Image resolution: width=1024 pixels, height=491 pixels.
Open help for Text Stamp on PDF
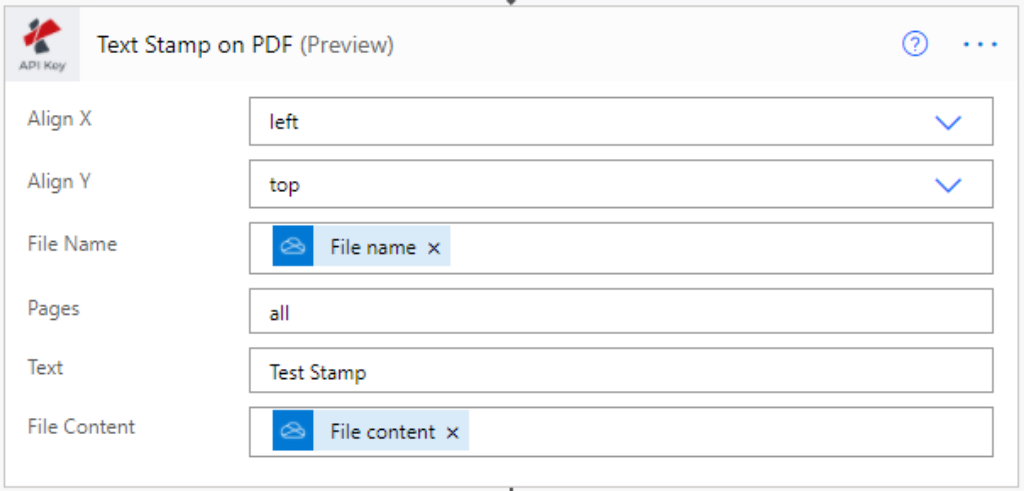pos(915,44)
